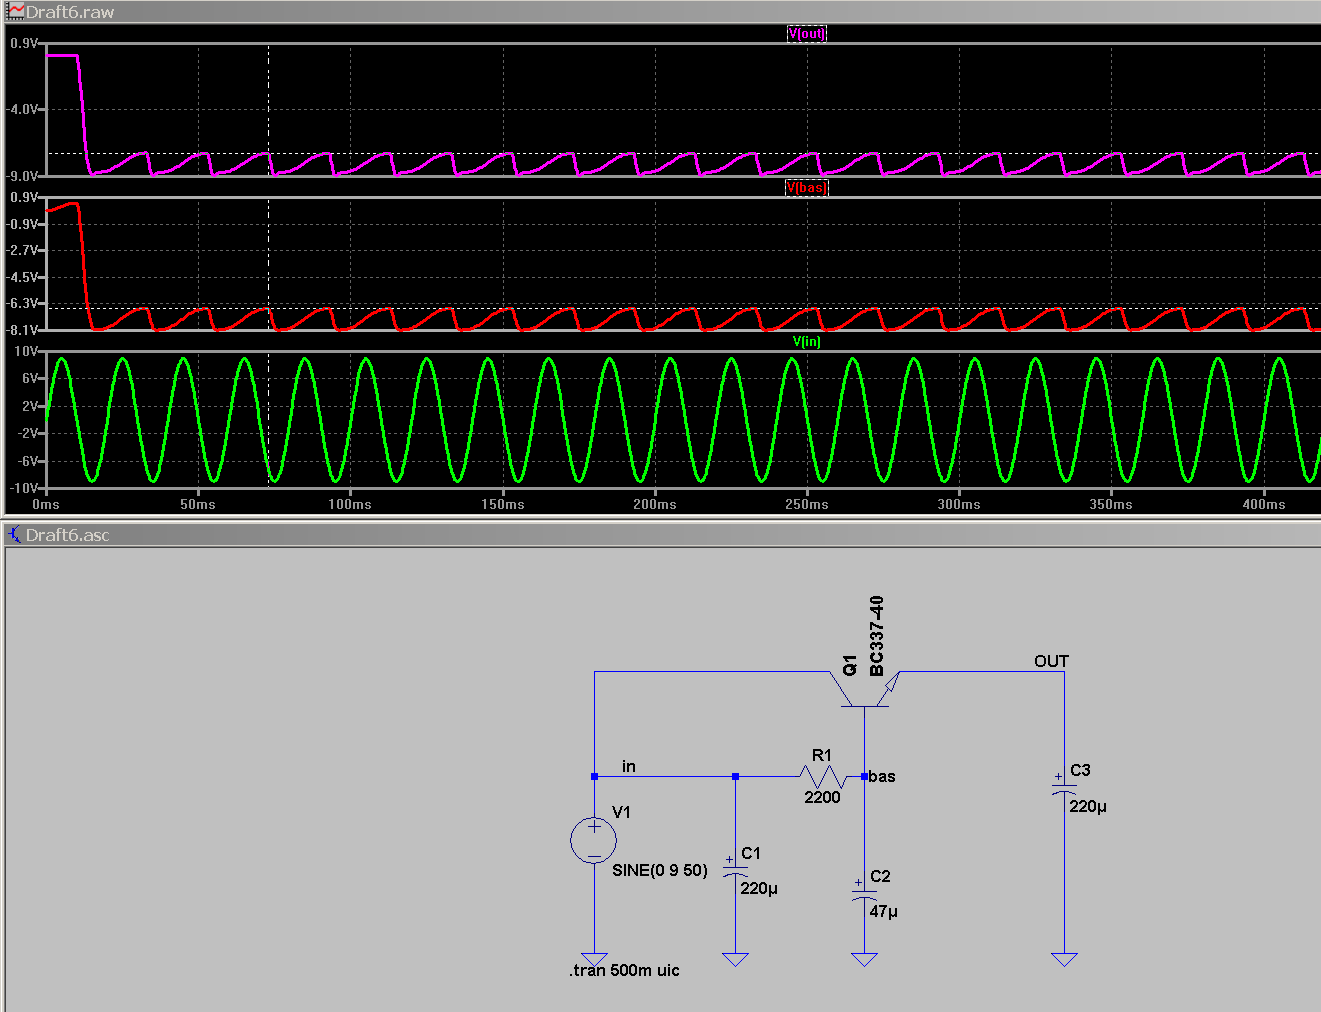Screen dimensions: 1321x1012
Task: Click the V(out) trace label
Action: [806, 34]
